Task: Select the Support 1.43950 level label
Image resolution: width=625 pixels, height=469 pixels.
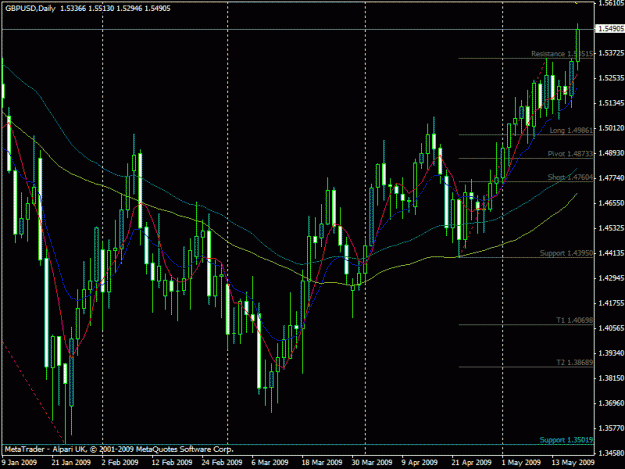Action: [566, 253]
